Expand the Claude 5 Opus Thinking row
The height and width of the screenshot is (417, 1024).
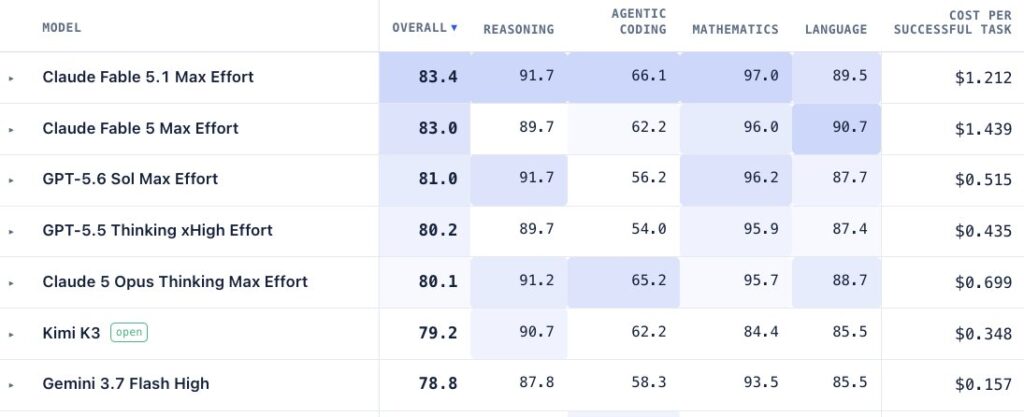tap(10, 283)
